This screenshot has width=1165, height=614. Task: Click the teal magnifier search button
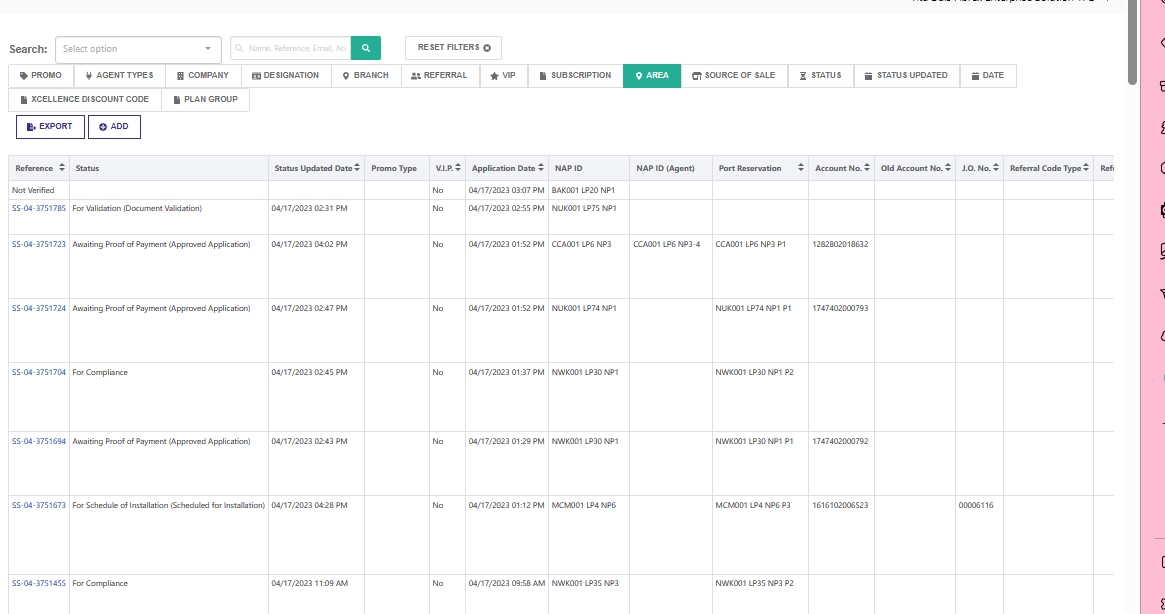[x=366, y=48]
